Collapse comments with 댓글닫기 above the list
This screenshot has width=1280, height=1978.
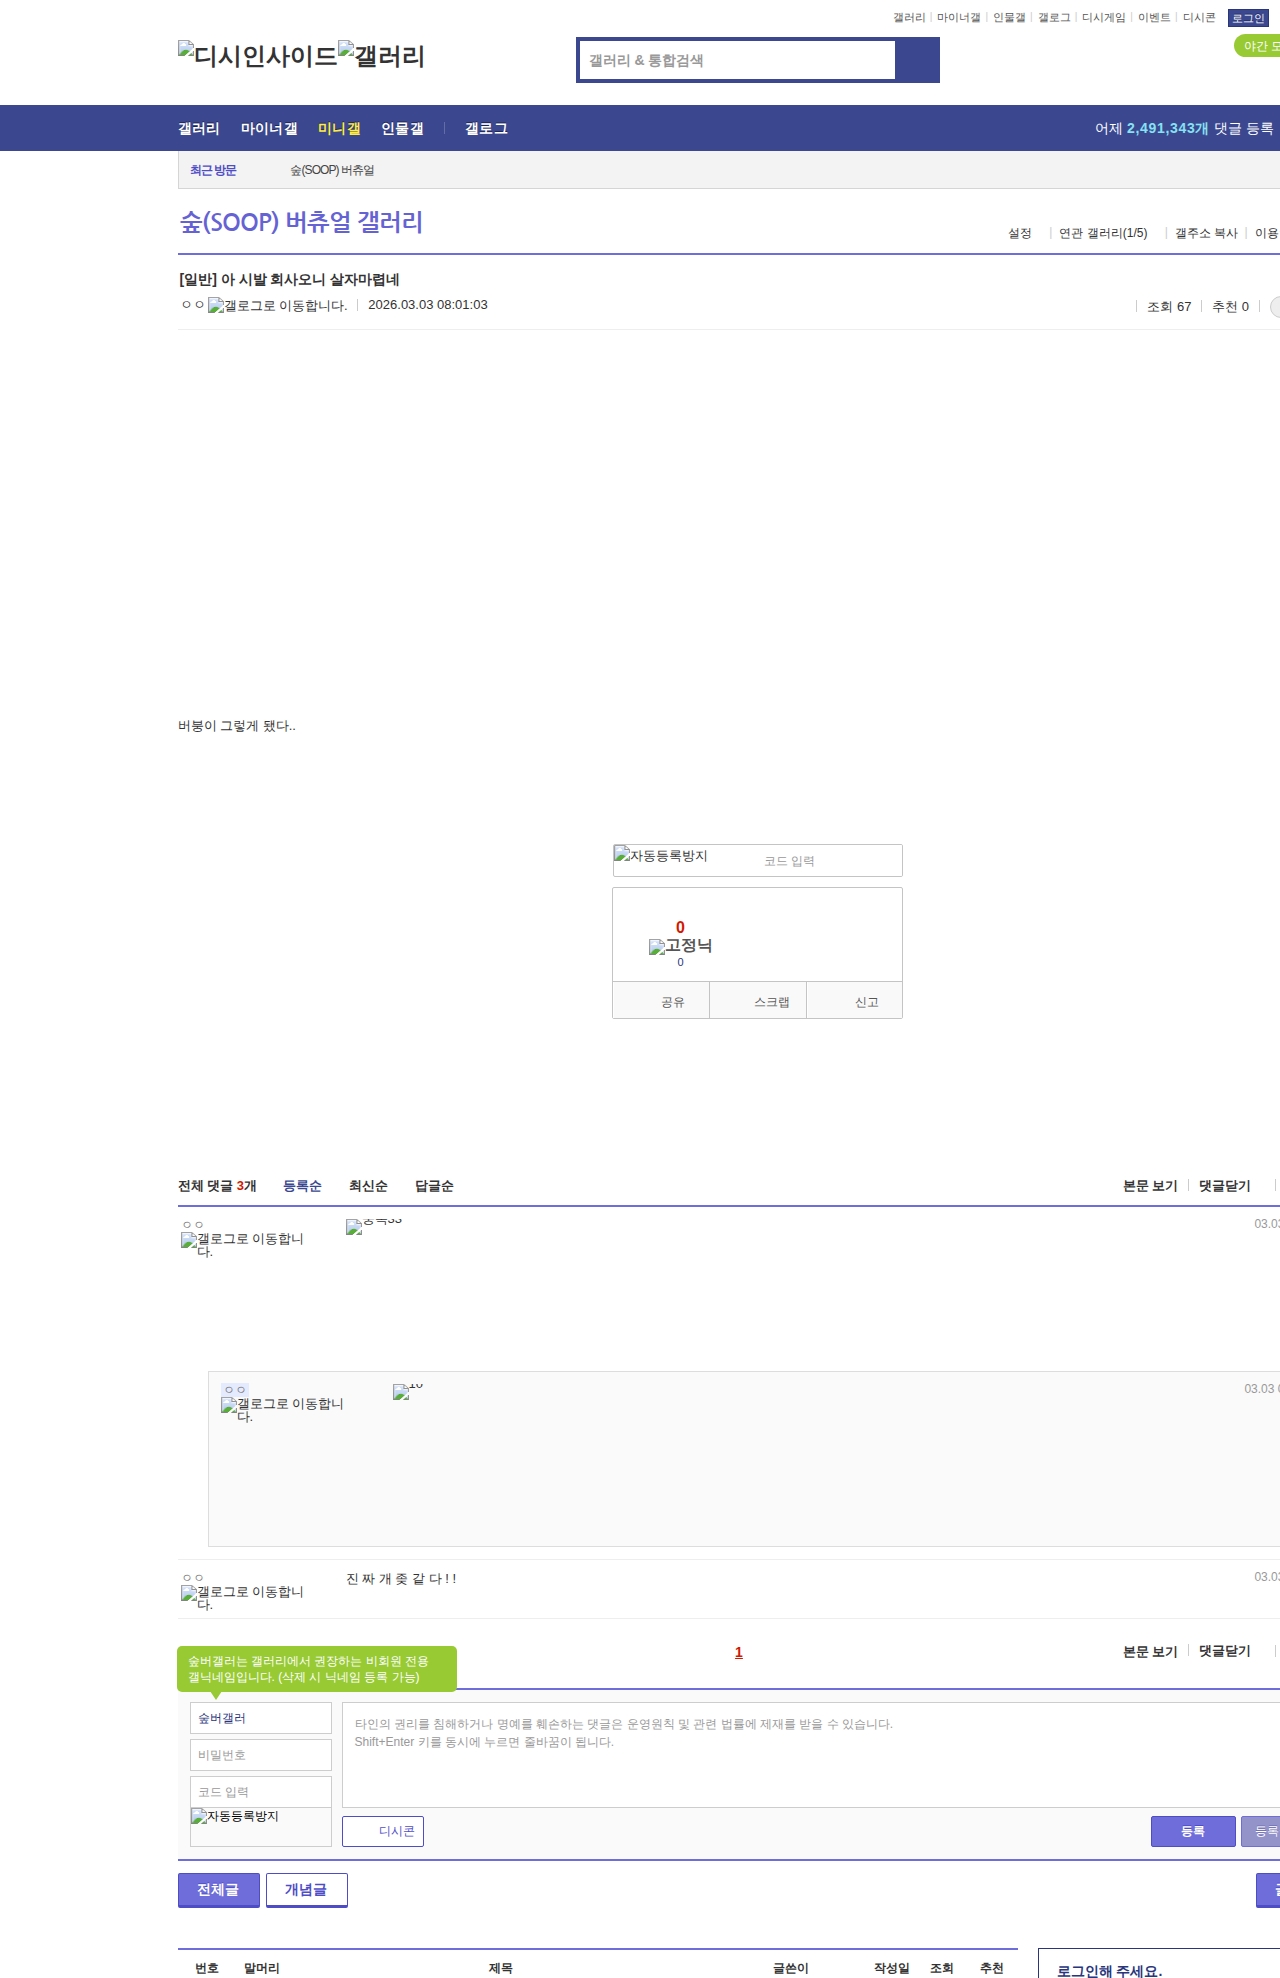pos(1224,1186)
